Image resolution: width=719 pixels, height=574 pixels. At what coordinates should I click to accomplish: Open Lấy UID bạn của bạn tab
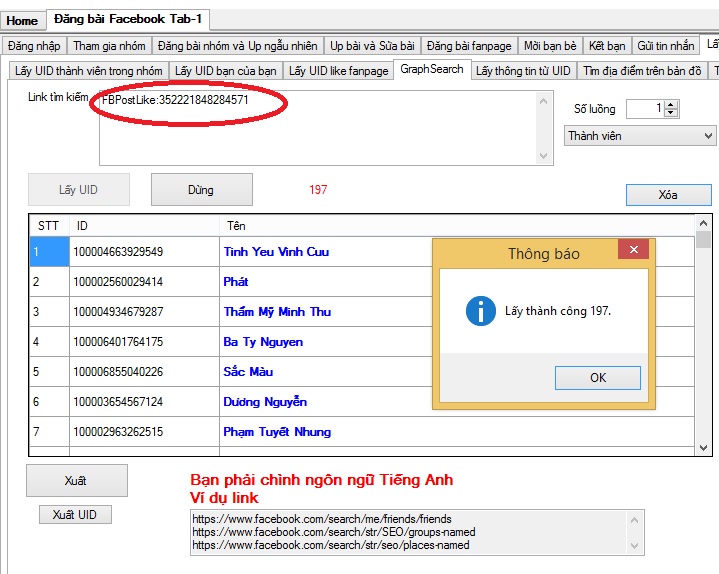[225, 71]
